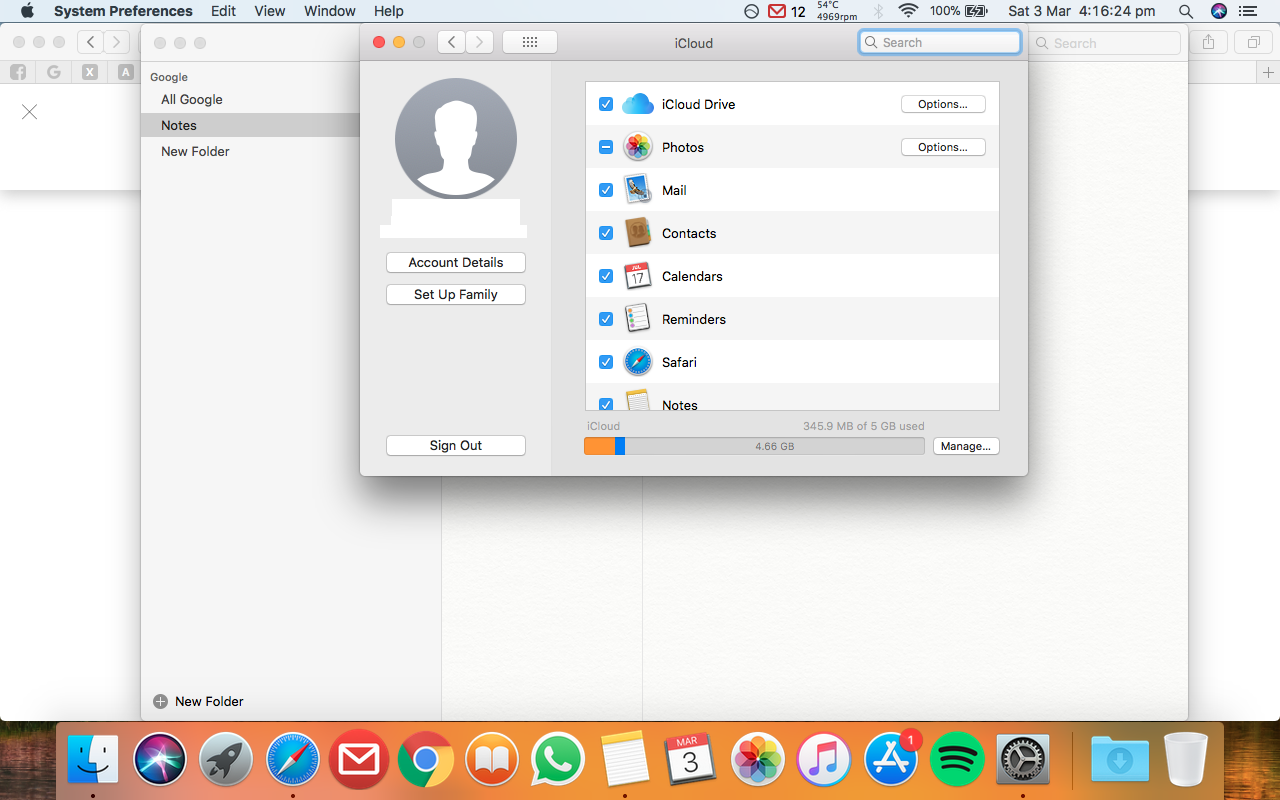Open the Edit menu
This screenshot has width=1280, height=800.
(224, 11)
